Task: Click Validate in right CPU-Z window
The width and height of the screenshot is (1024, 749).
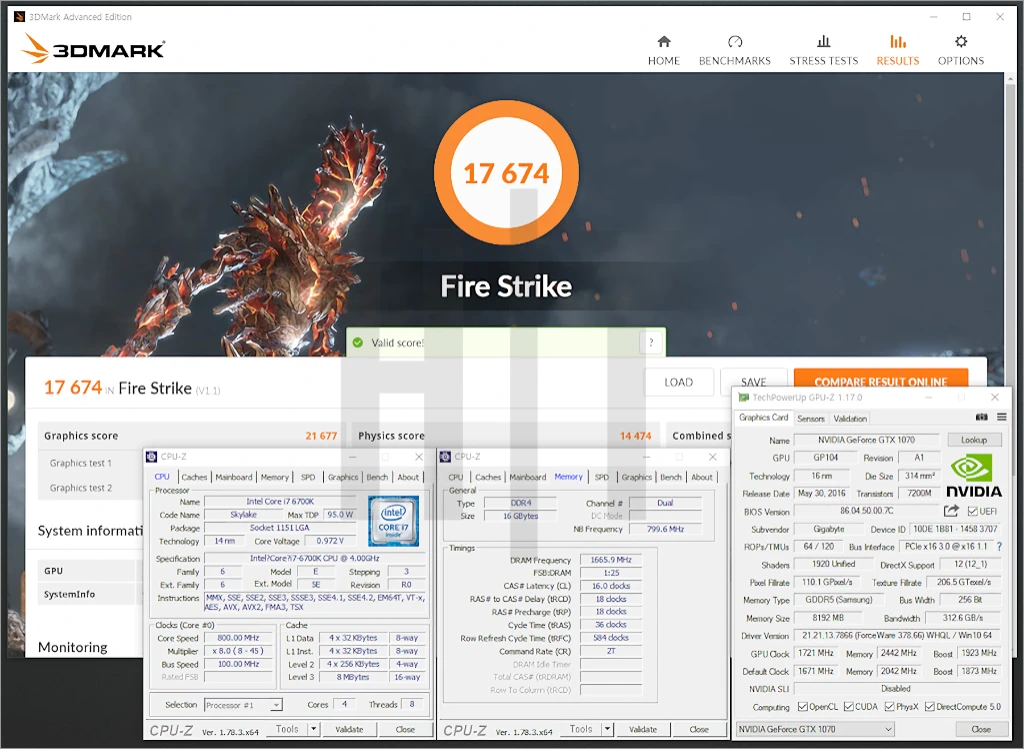Action: tap(643, 729)
